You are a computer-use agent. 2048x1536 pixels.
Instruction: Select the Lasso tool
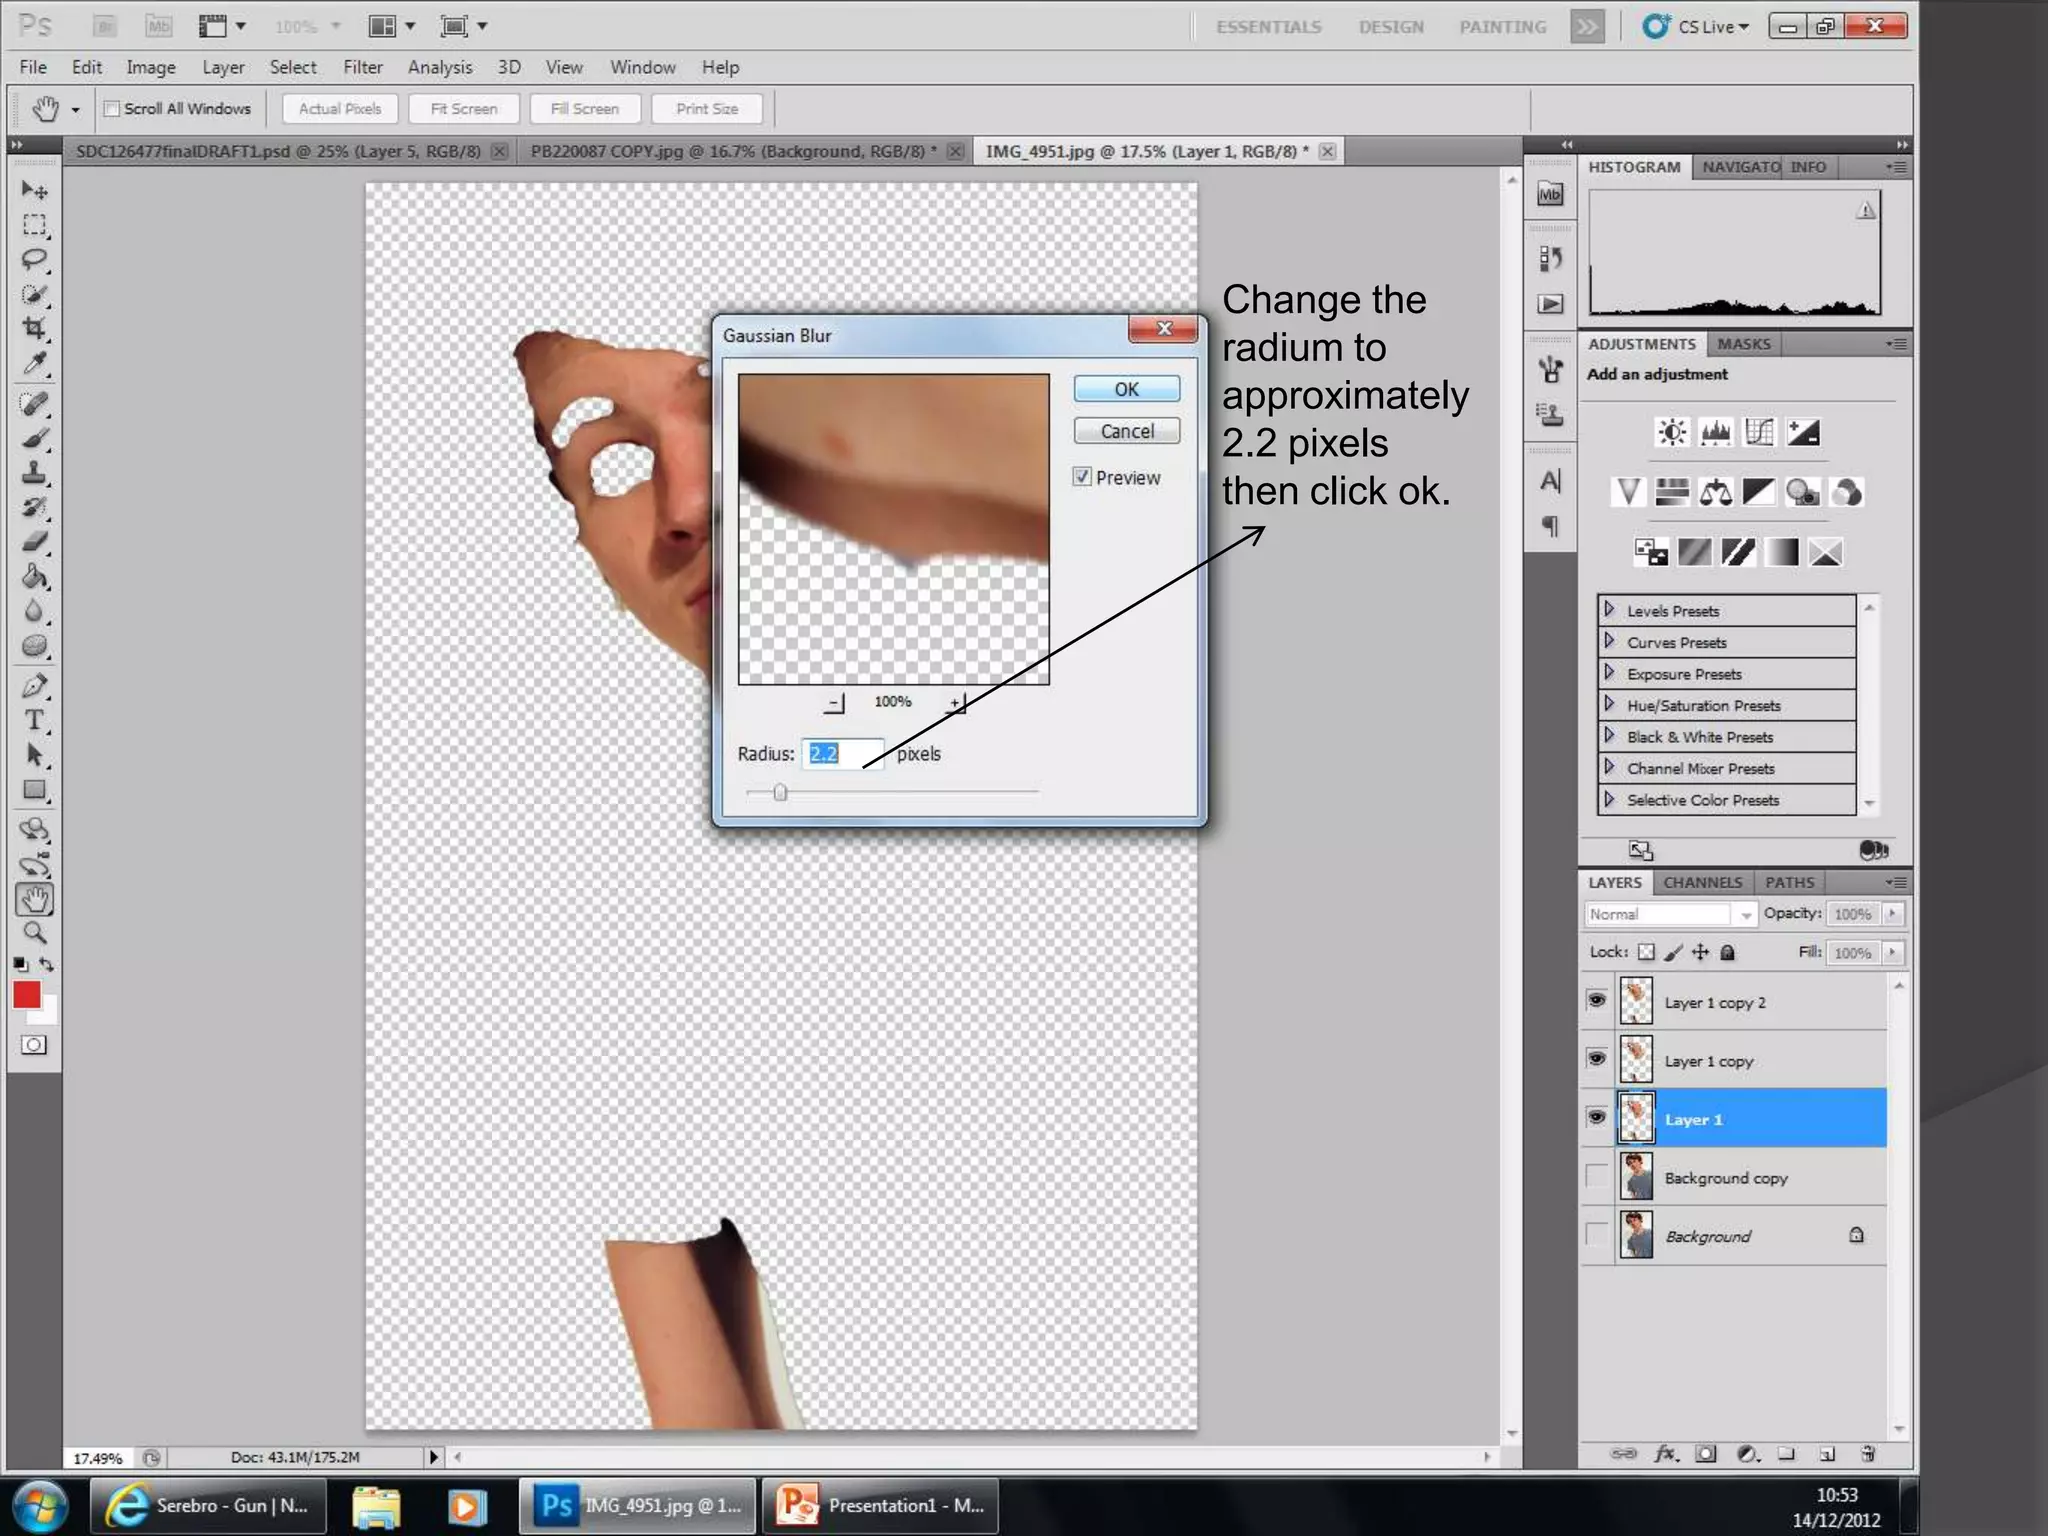(34, 260)
